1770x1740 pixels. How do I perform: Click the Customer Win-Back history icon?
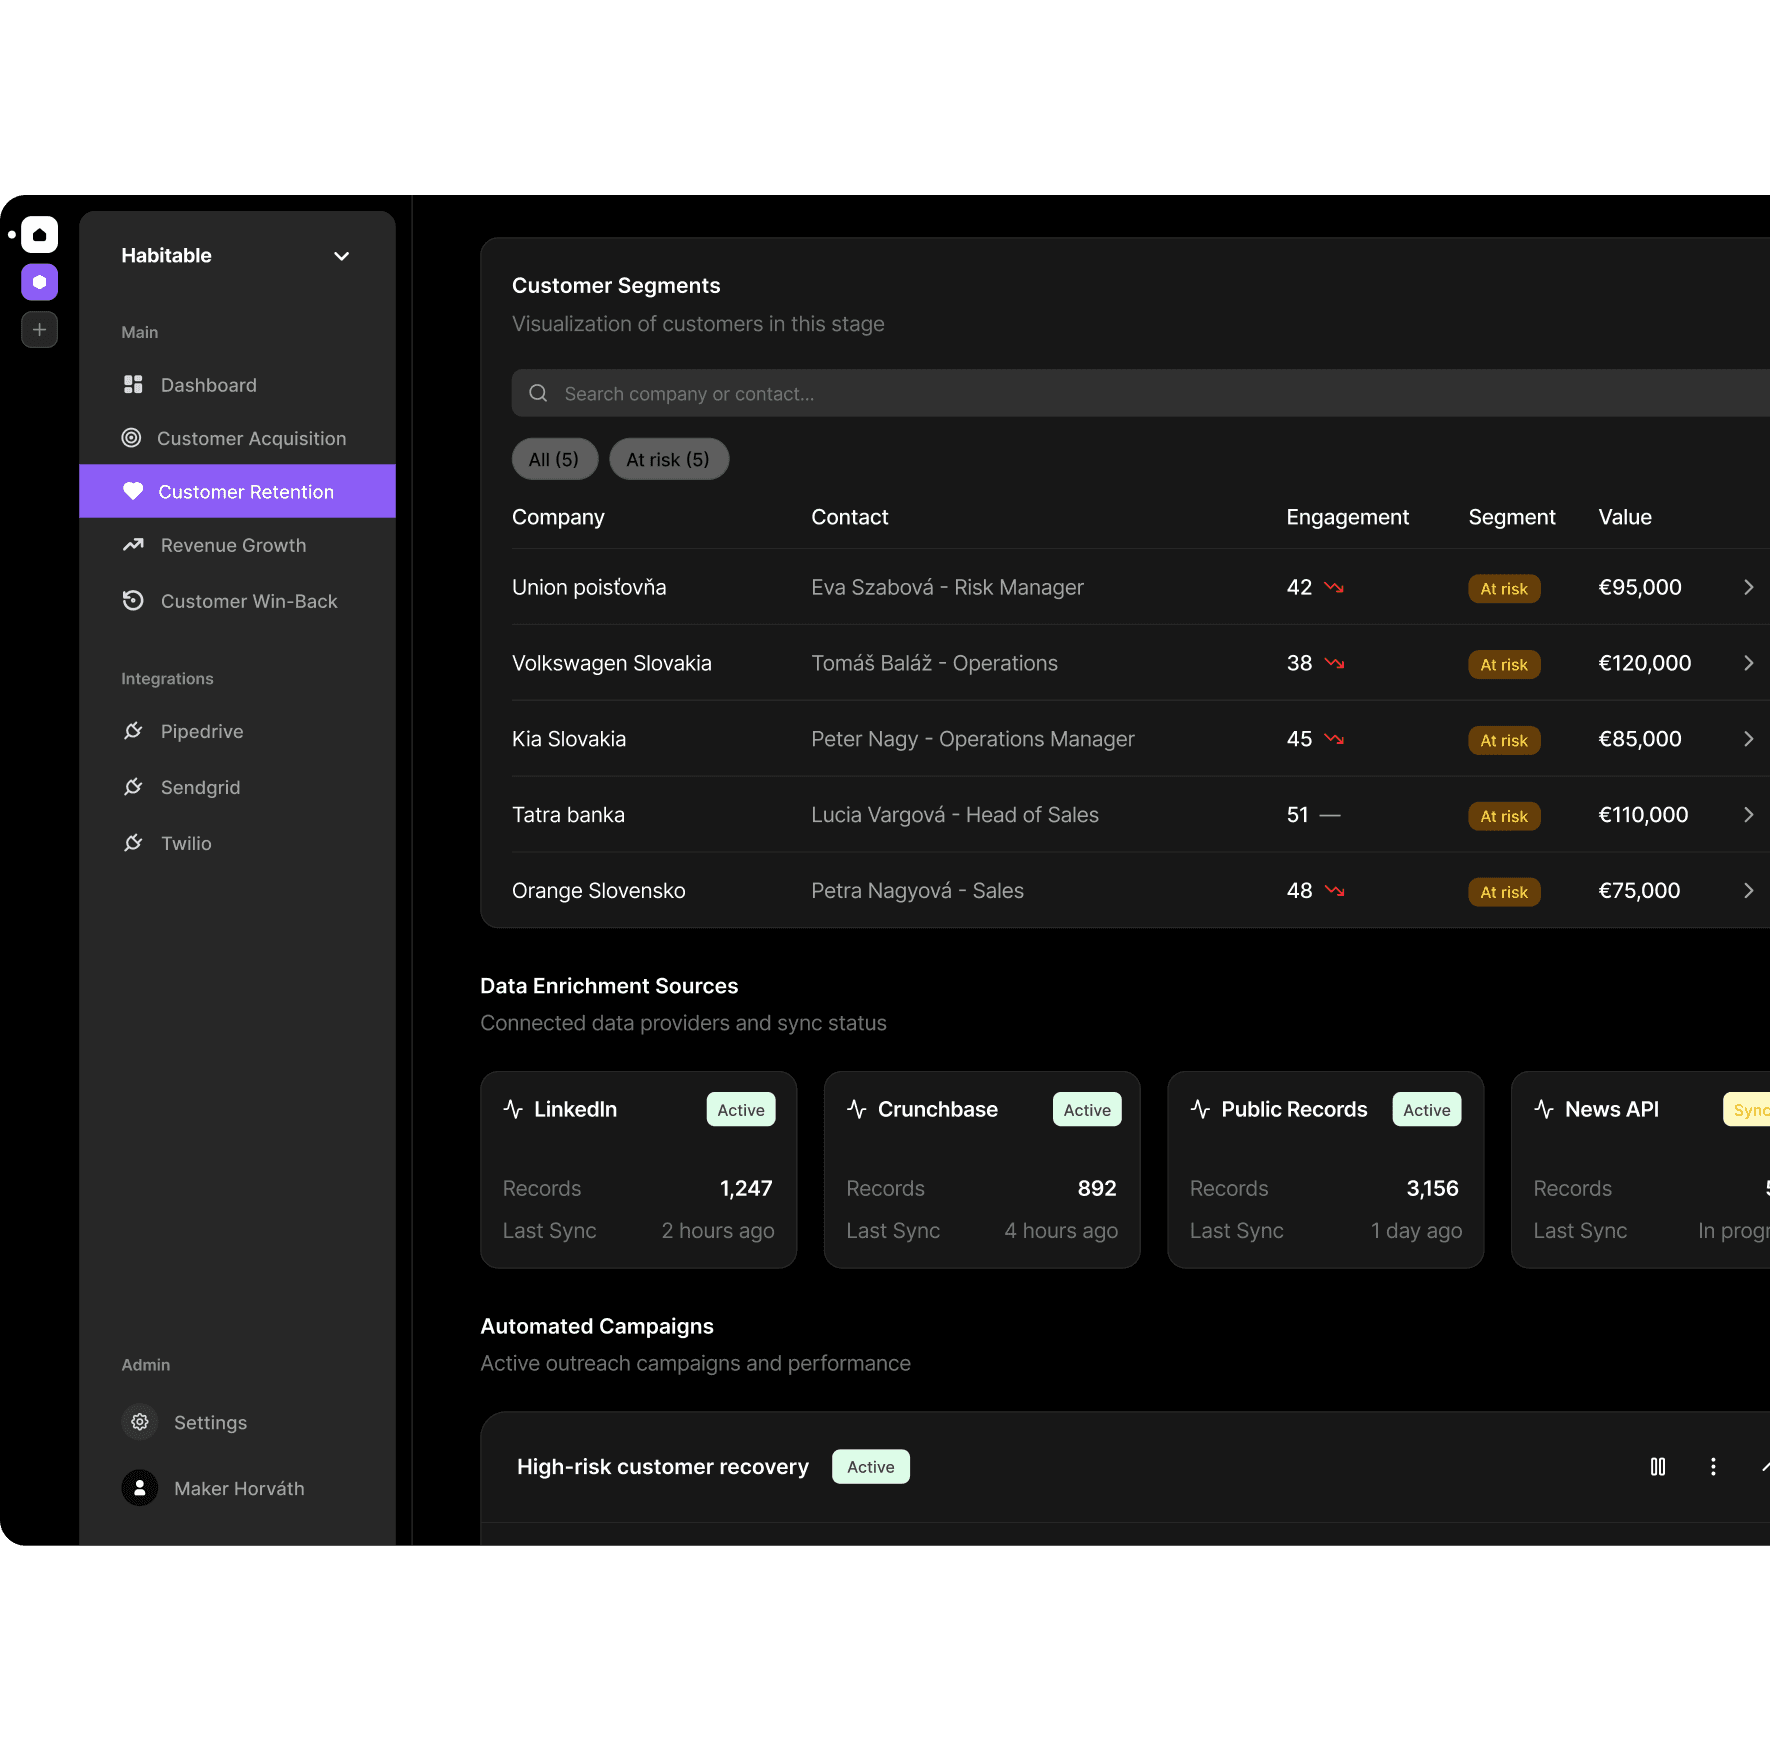point(133,600)
